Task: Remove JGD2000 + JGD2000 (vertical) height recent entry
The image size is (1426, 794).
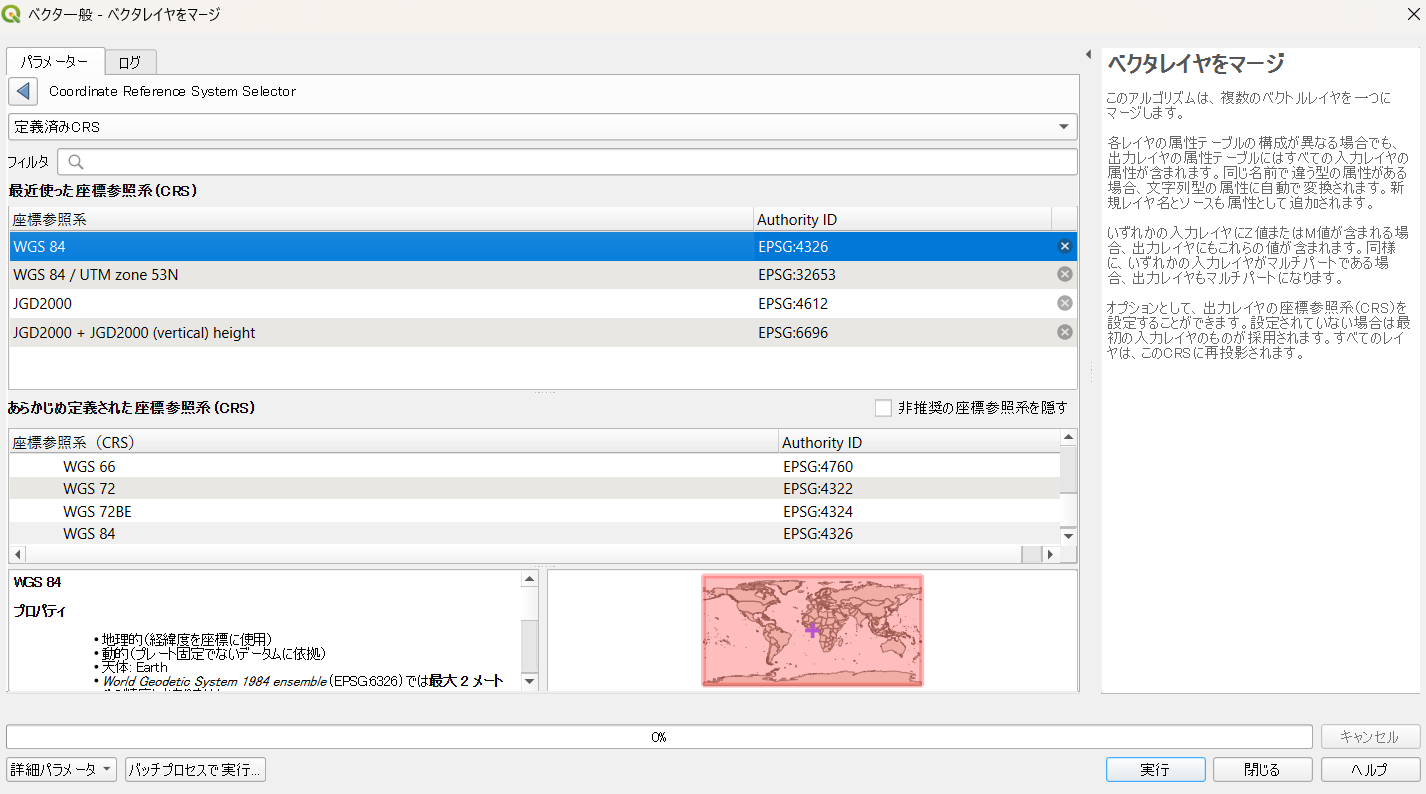Action: (1065, 332)
